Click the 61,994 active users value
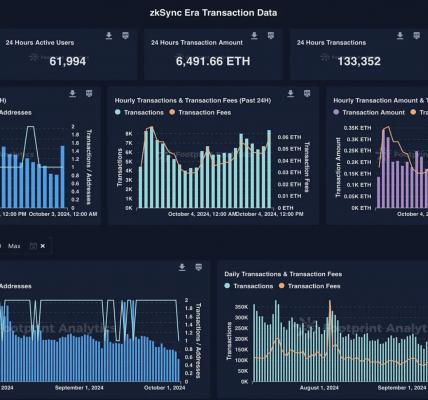The height and width of the screenshot is (400, 428). click(x=68, y=61)
